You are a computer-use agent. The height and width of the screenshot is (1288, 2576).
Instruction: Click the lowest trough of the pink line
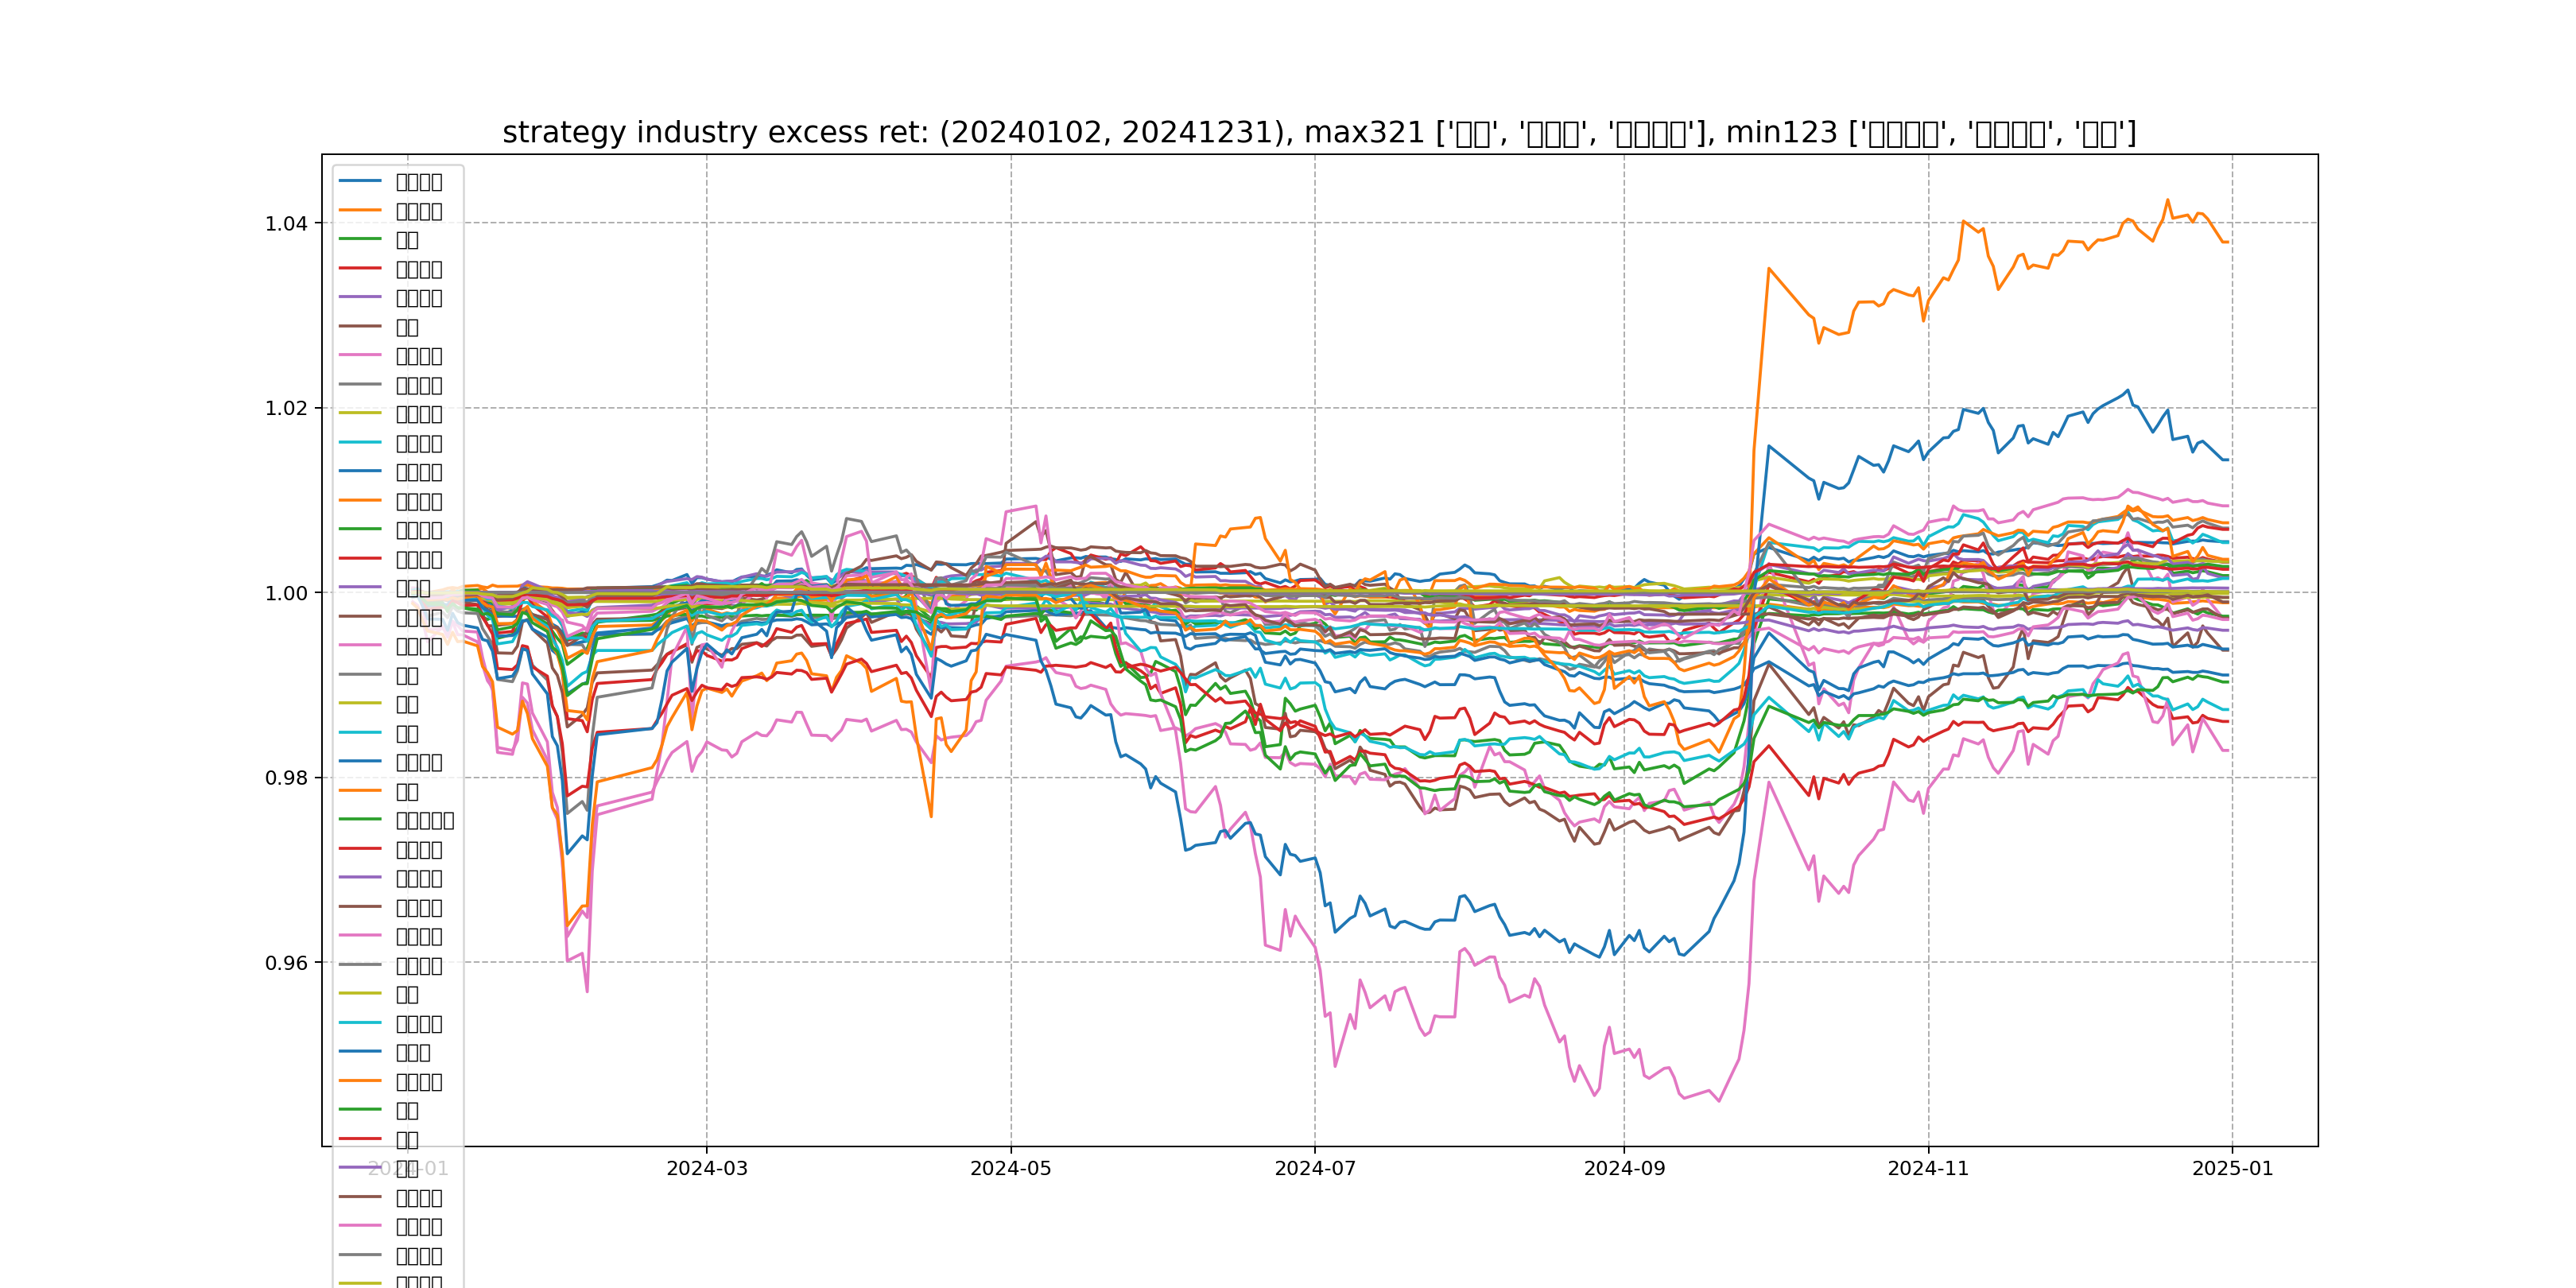pos(1718,1101)
